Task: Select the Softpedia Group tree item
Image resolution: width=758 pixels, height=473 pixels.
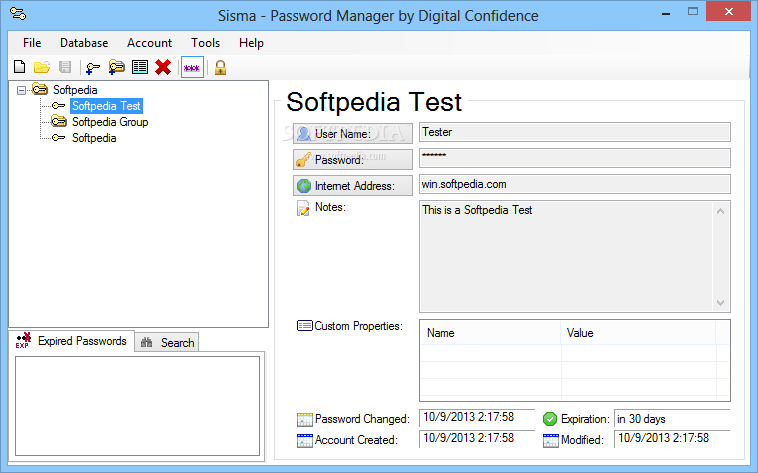Action: click(x=110, y=122)
